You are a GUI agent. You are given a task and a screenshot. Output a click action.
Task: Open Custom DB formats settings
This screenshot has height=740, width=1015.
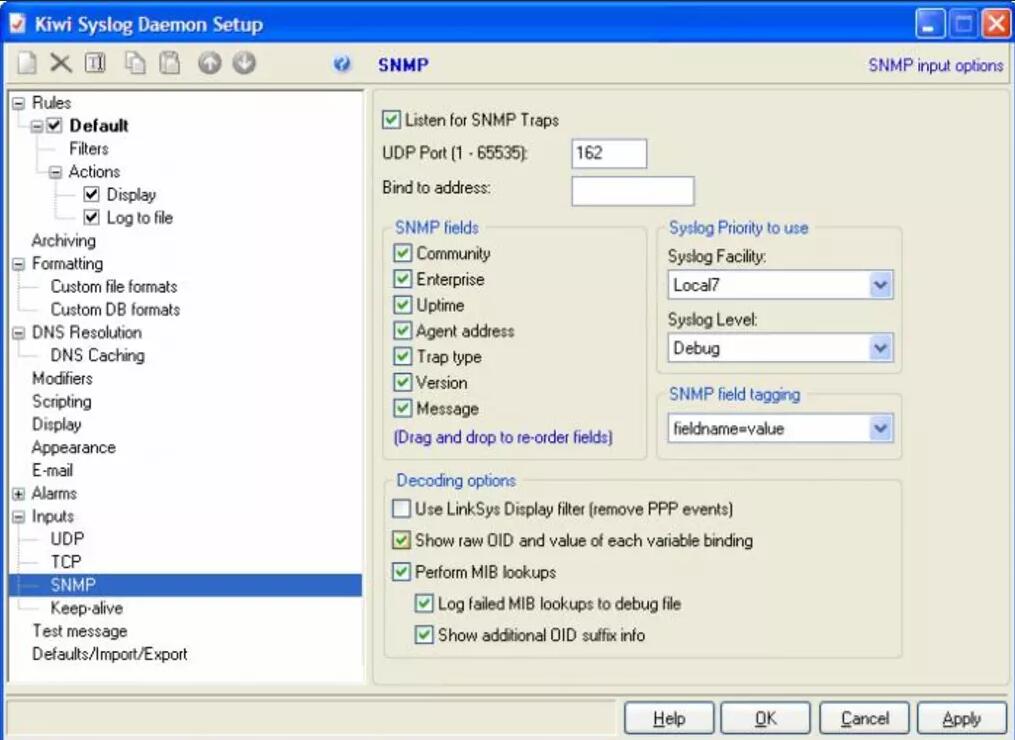115,309
